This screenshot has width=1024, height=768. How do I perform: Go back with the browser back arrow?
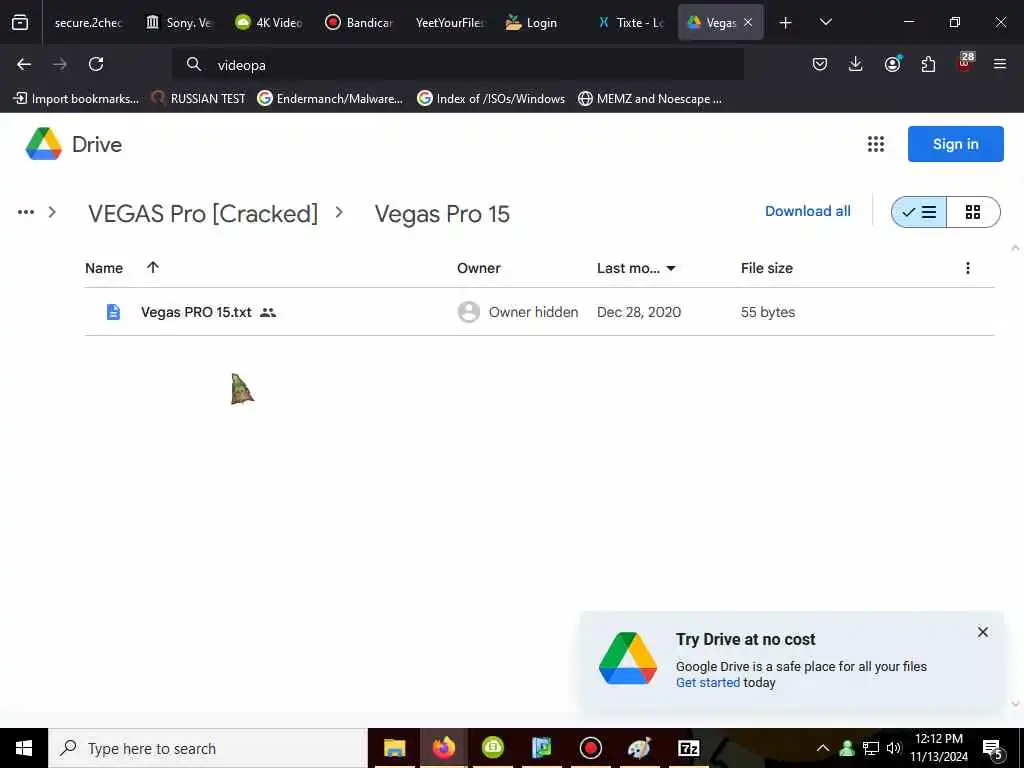[24, 64]
